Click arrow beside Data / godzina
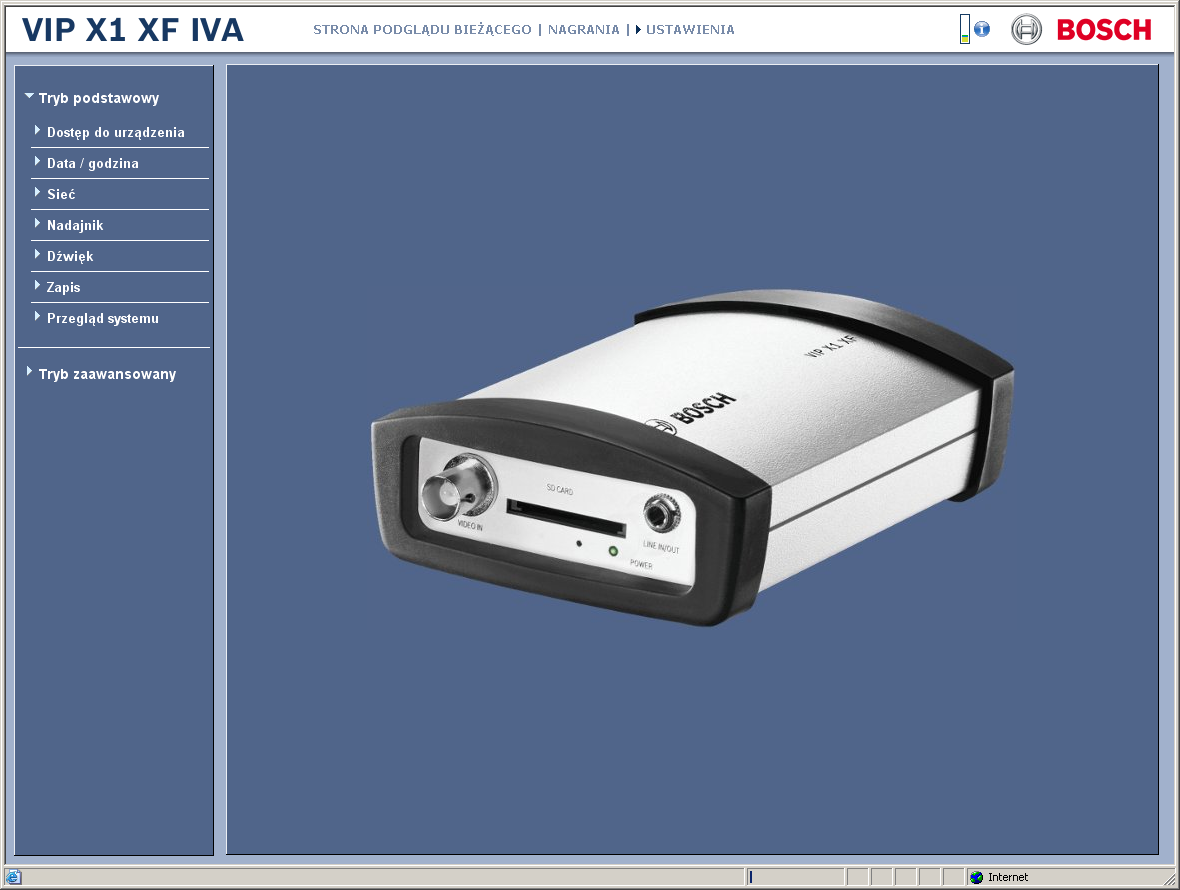The width and height of the screenshot is (1180, 890). [x=37, y=161]
